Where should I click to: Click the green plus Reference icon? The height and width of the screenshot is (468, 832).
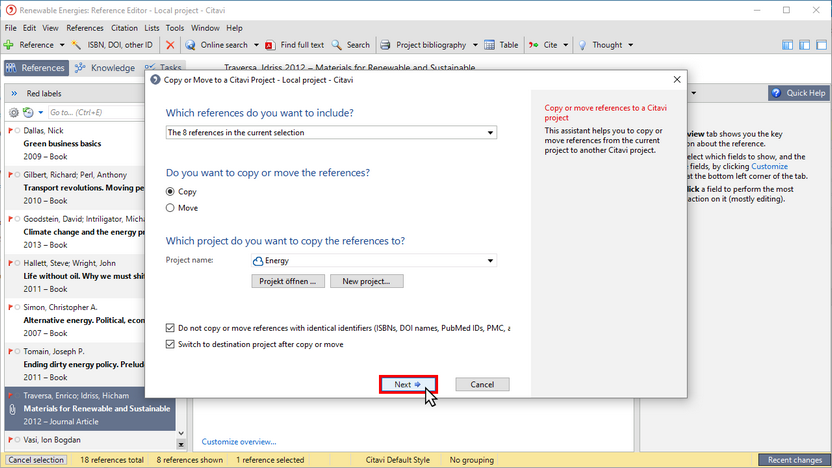coord(9,45)
